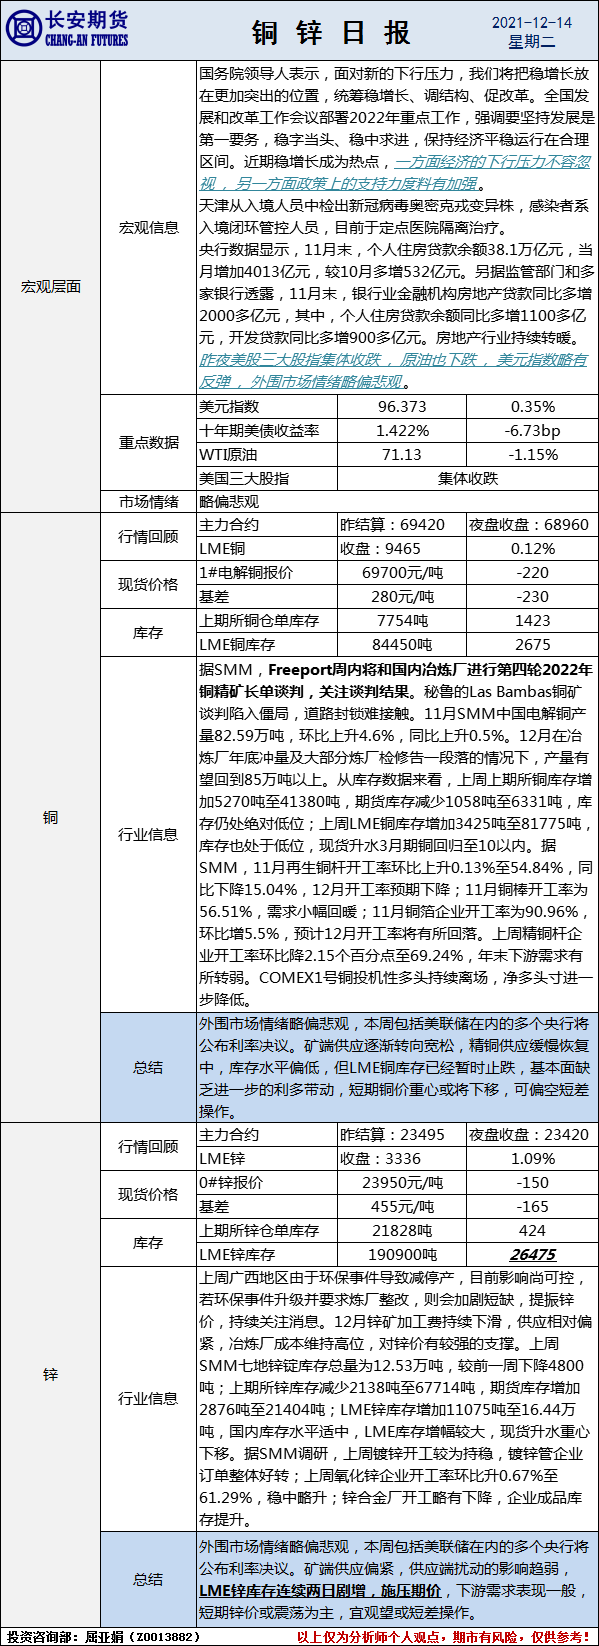Viewport: 599px width, 1646px height.
Task: Click the blue 总结 cell under copper
Action: click(x=149, y=1067)
